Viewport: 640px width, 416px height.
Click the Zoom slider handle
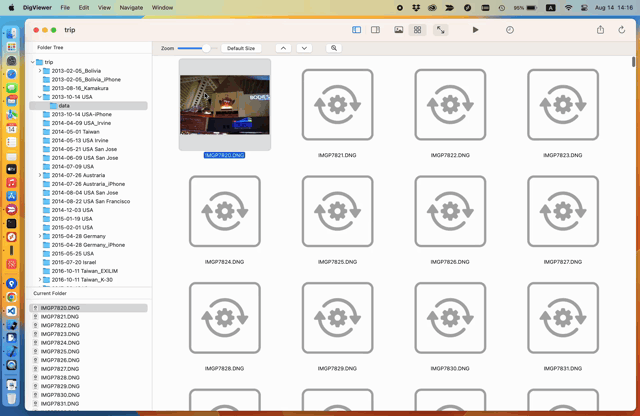[206, 48]
